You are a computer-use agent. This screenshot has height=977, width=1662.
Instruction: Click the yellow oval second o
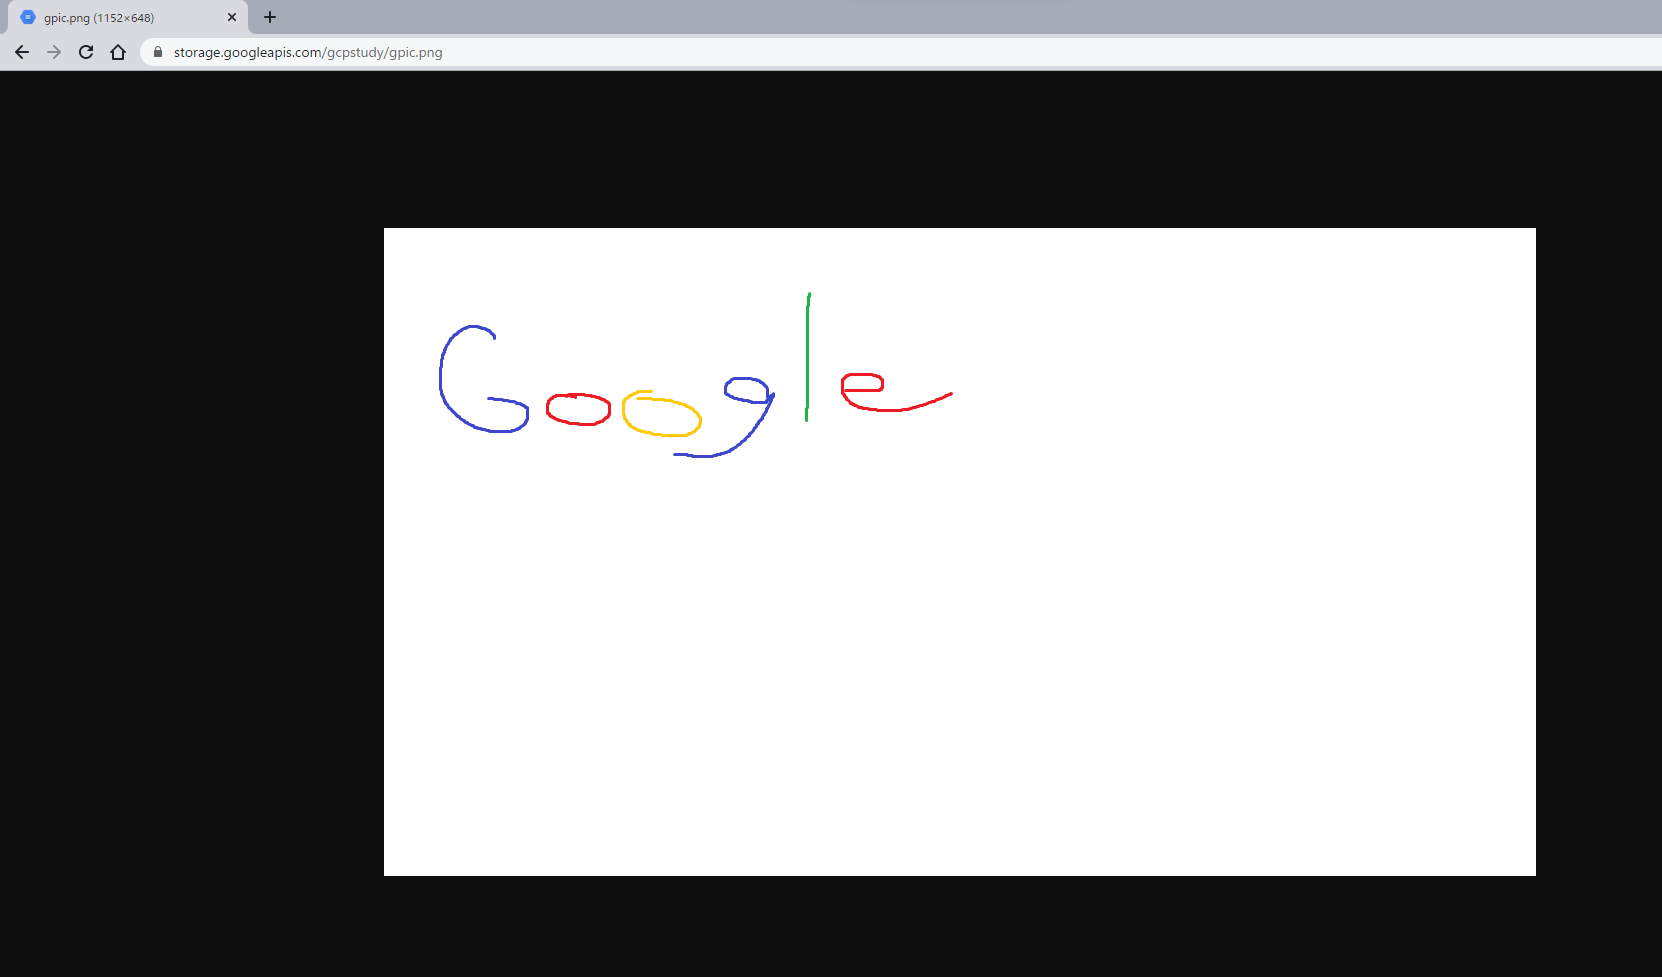[x=660, y=413]
